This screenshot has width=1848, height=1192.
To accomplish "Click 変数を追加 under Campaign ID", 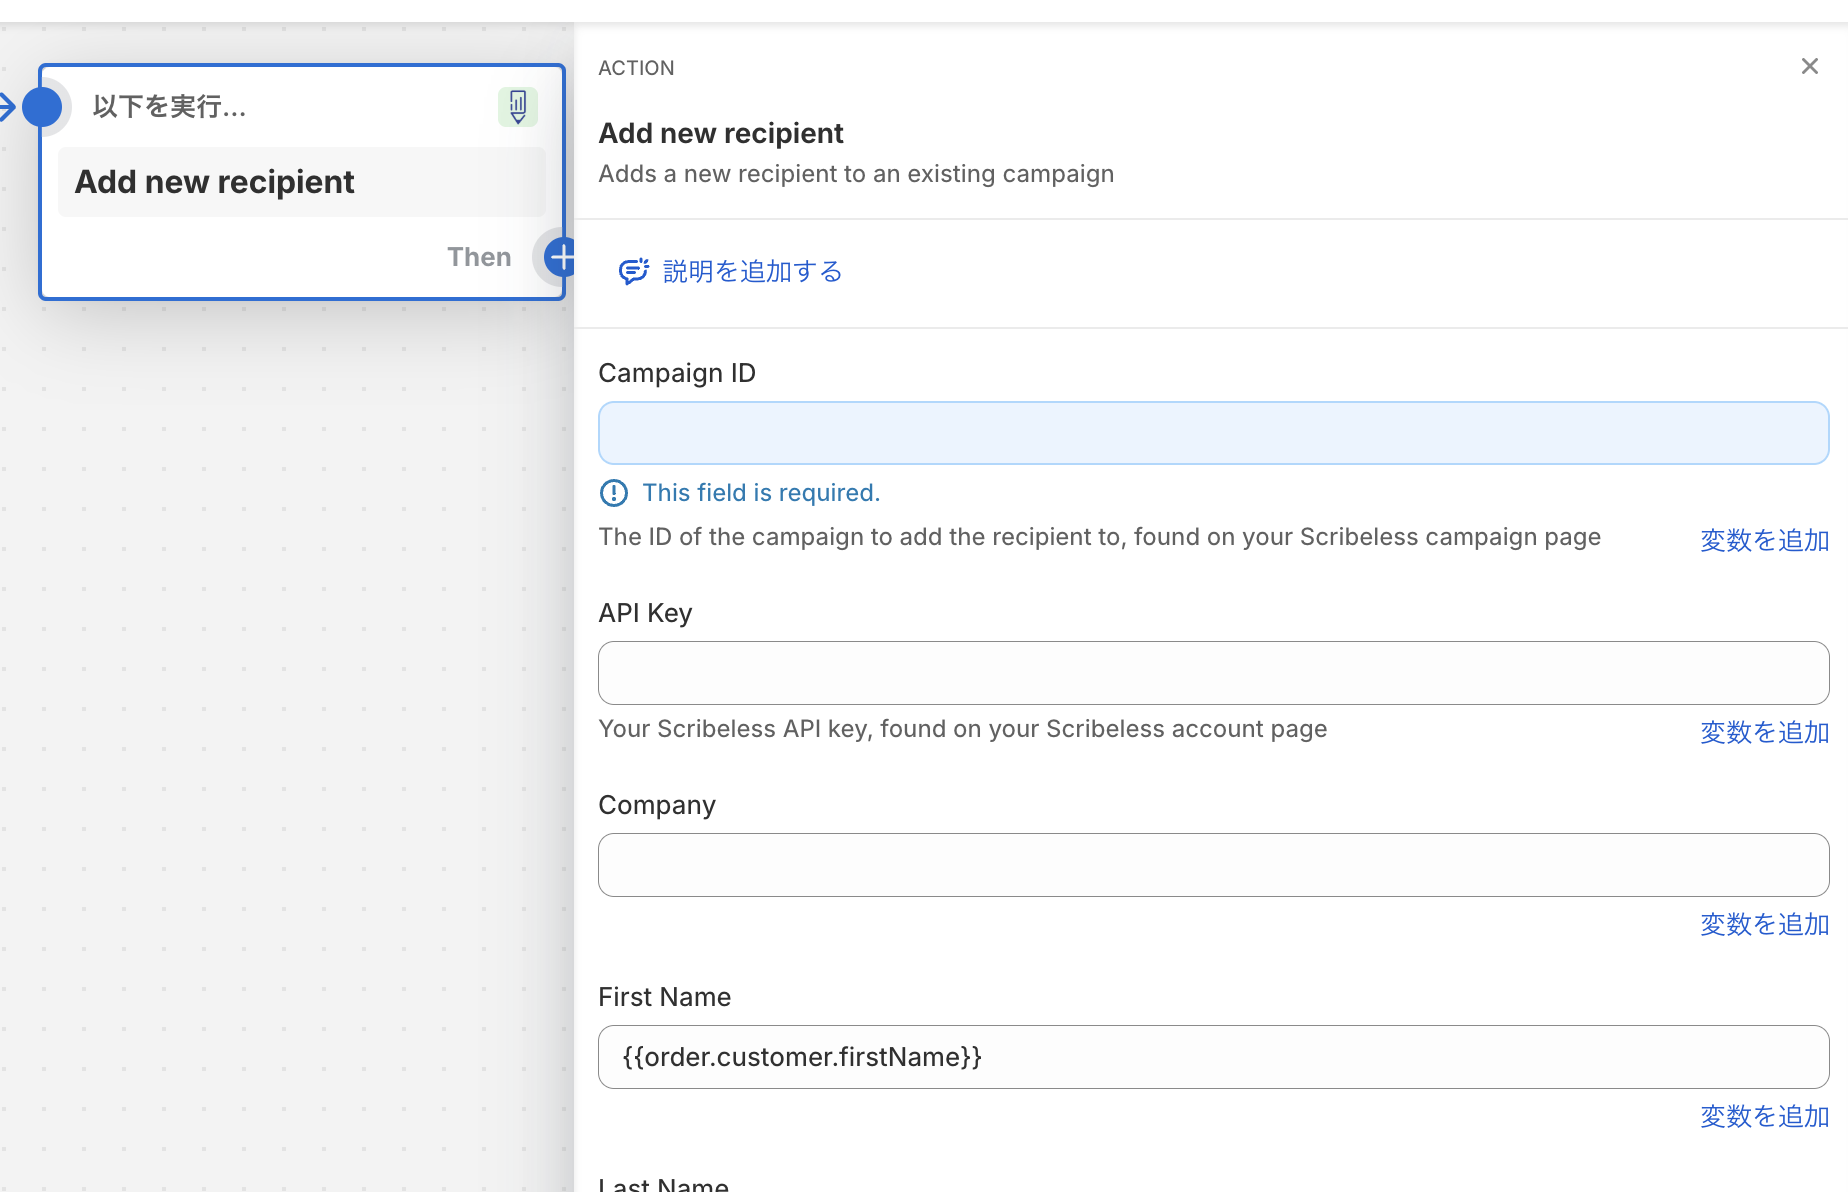I will click(x=1764, y=540).
